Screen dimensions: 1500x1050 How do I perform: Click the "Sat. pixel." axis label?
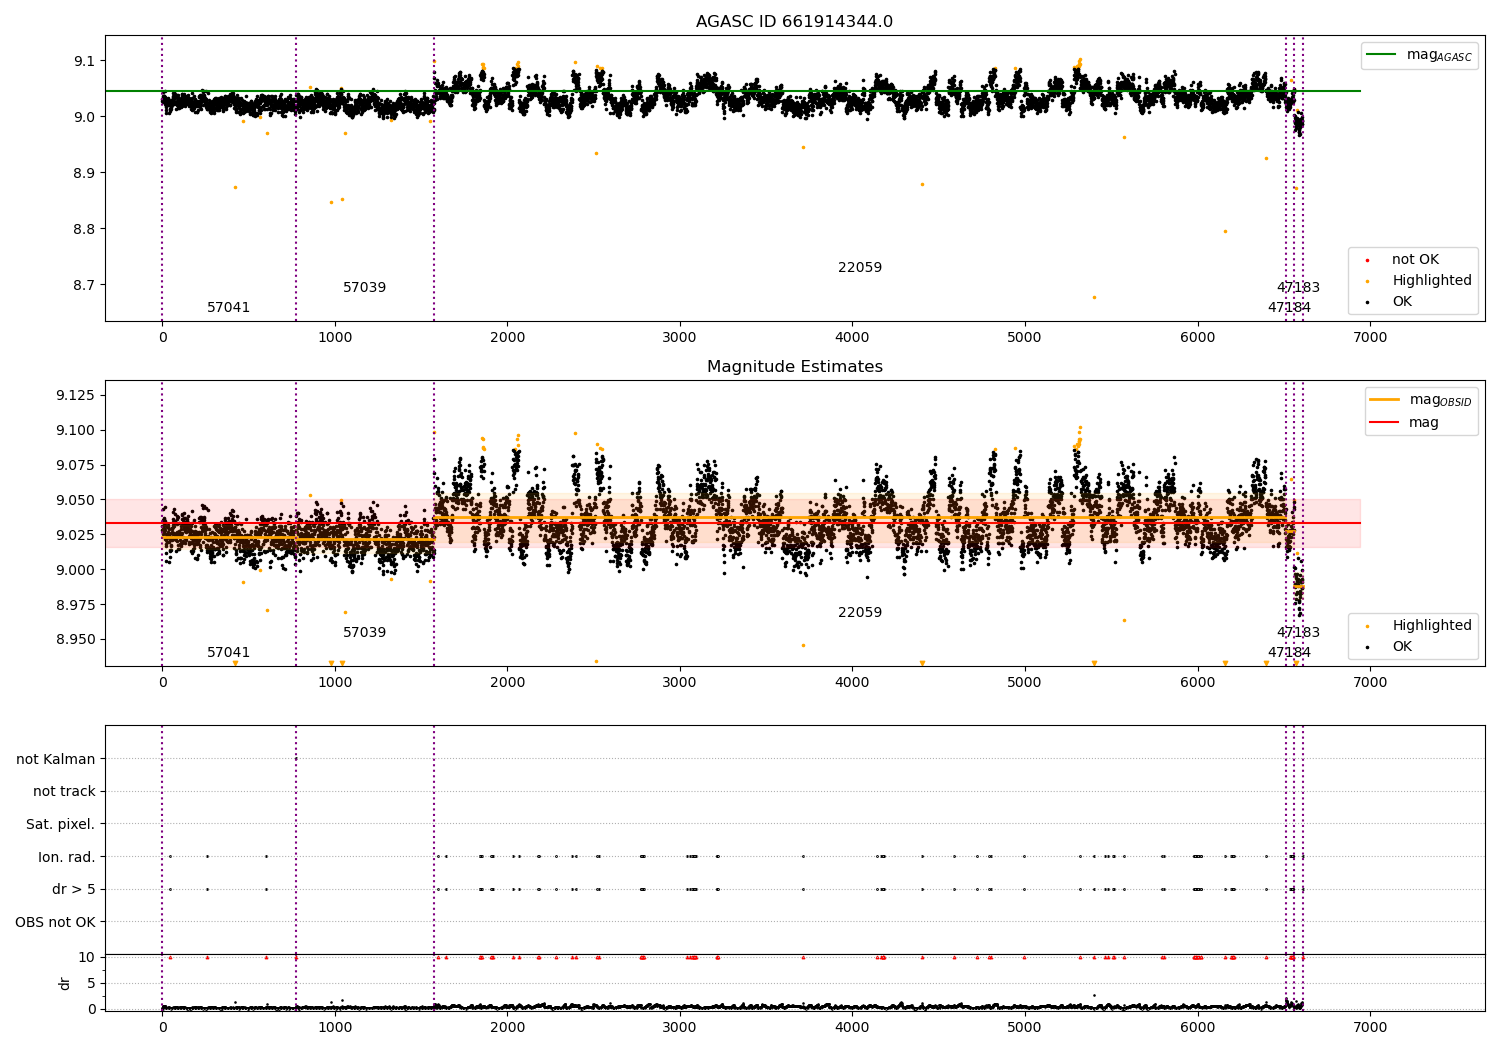click(61, 824)
